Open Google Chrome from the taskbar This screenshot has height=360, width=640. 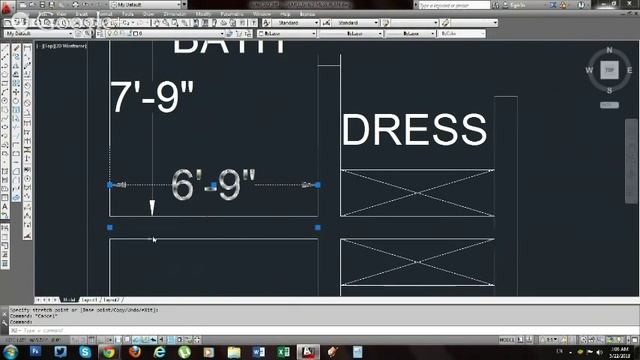(x=109, y=352)
